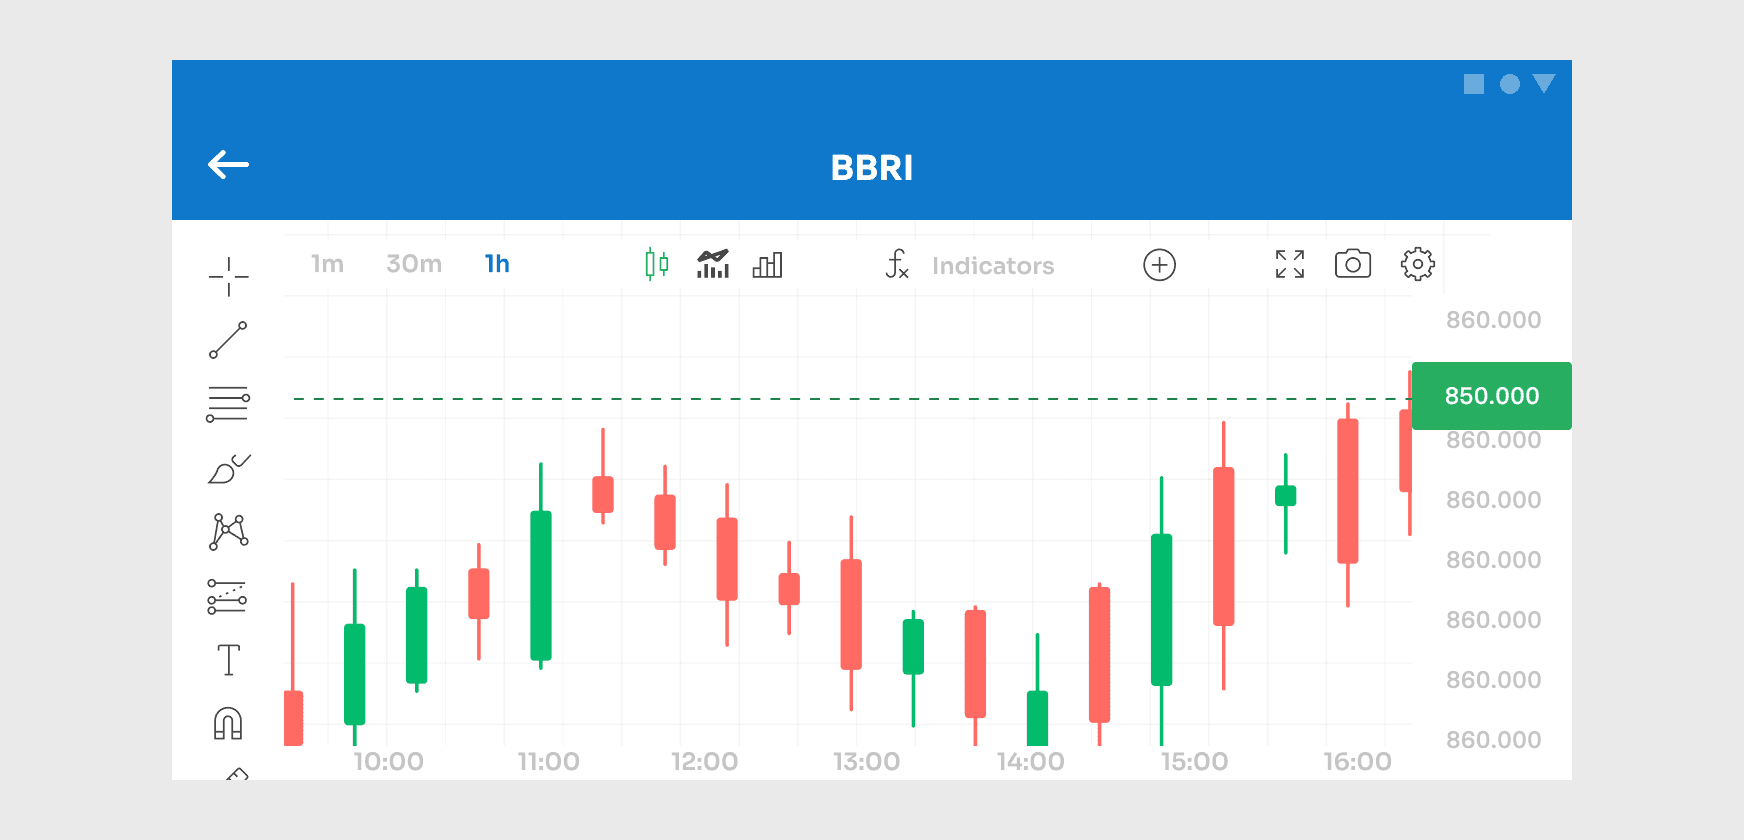Click the 11:00 time axis label

tap(549, 762)
